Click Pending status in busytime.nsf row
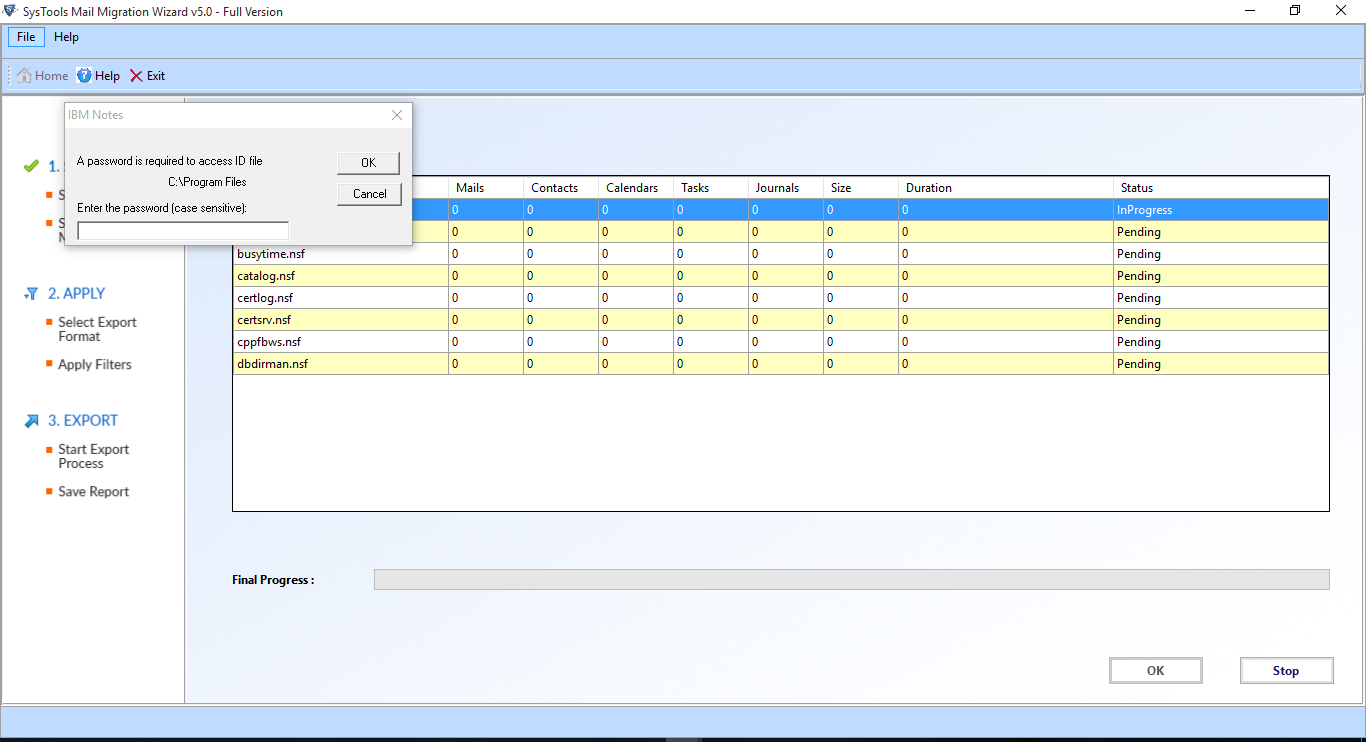This screenshot has height=742, width=1368. tap(1221, 254)
